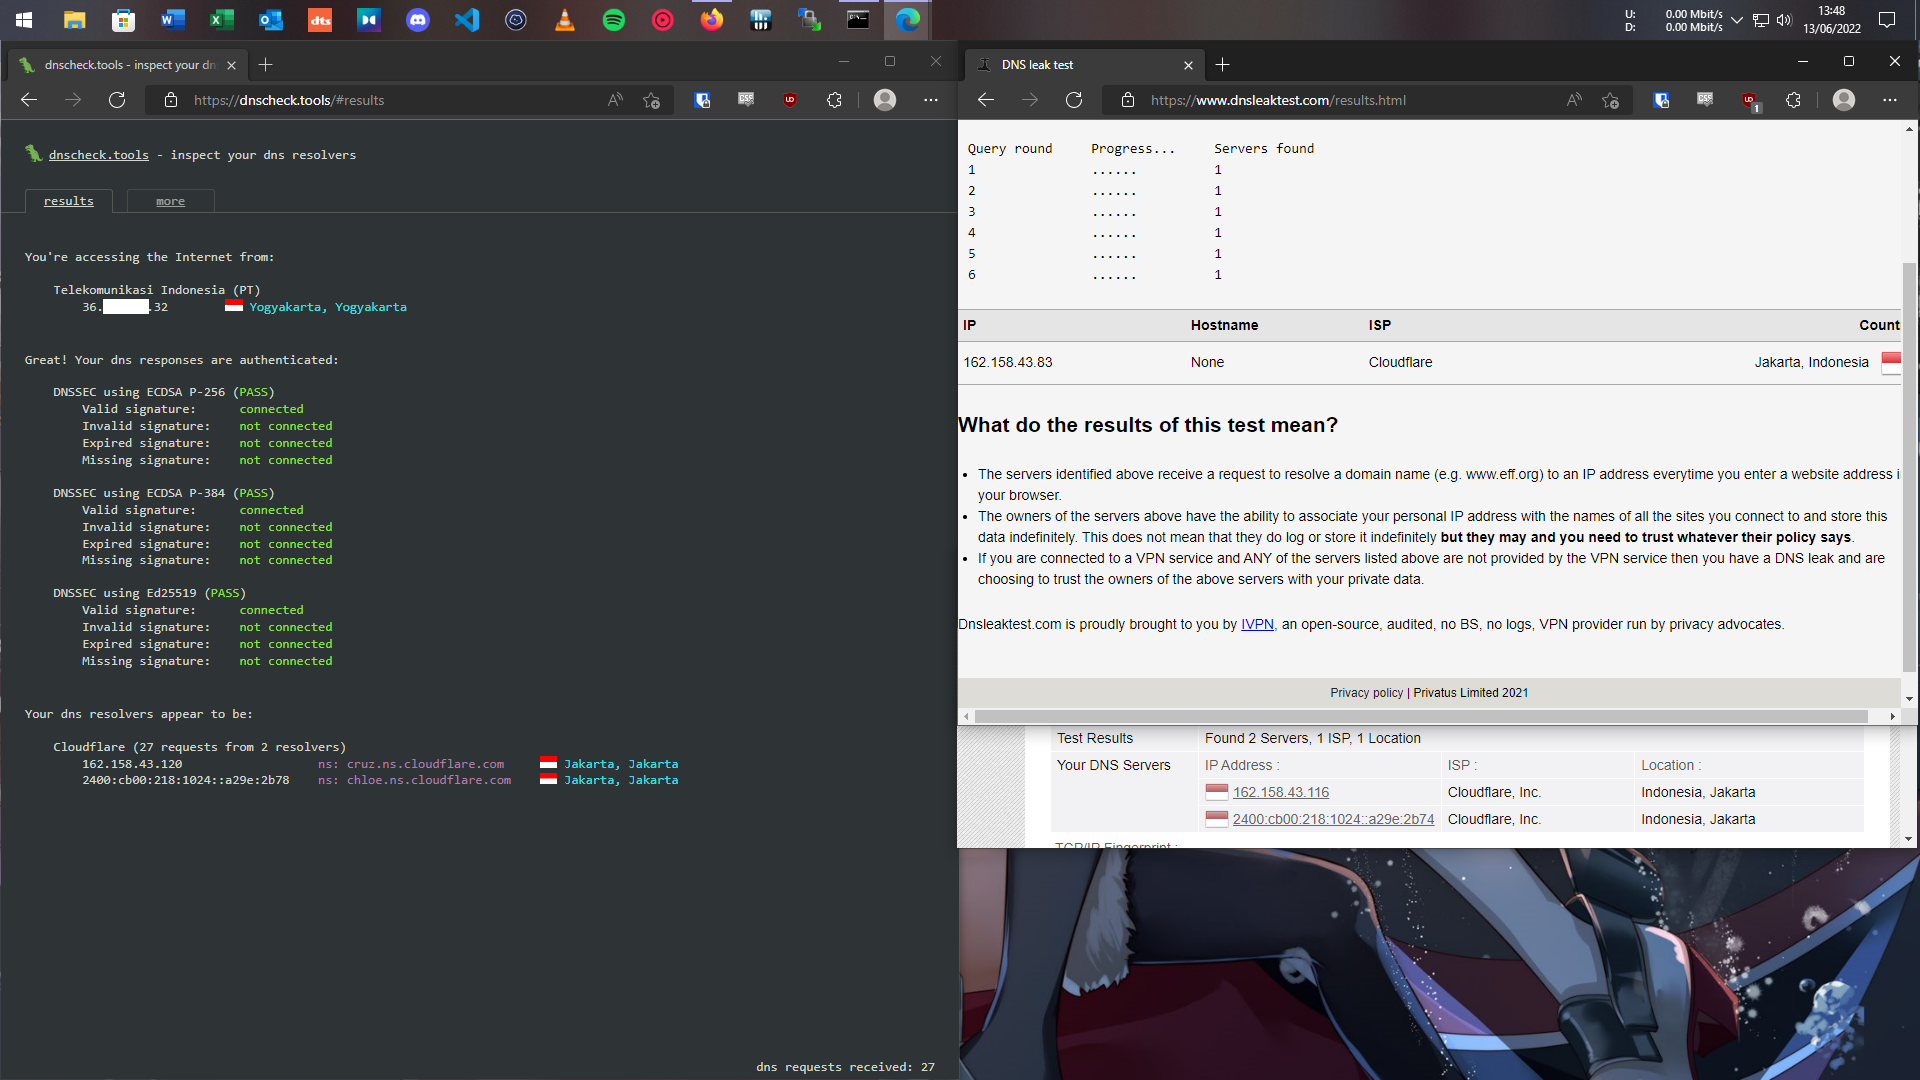The width and height of the screenshot is (1920, 1080).
Task: Read aloud icon in dnsleaktest address bar
Action: (x=1574, y=100)
